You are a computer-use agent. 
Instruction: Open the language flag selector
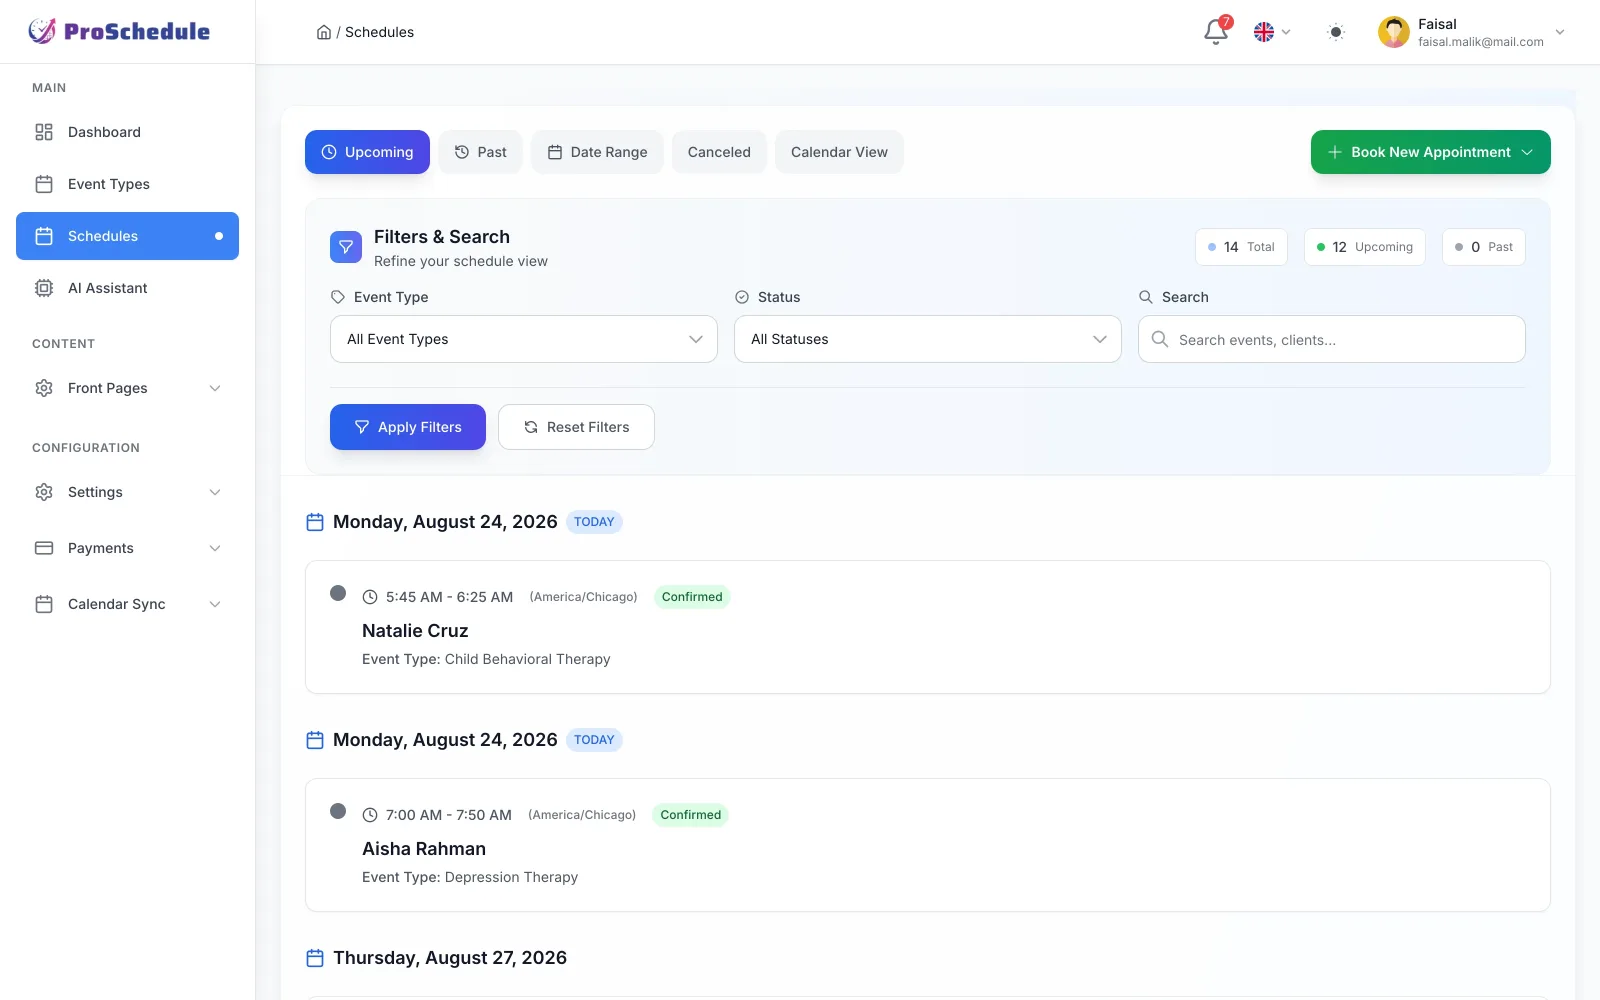pyautogui.click(x=1272, y=32)
